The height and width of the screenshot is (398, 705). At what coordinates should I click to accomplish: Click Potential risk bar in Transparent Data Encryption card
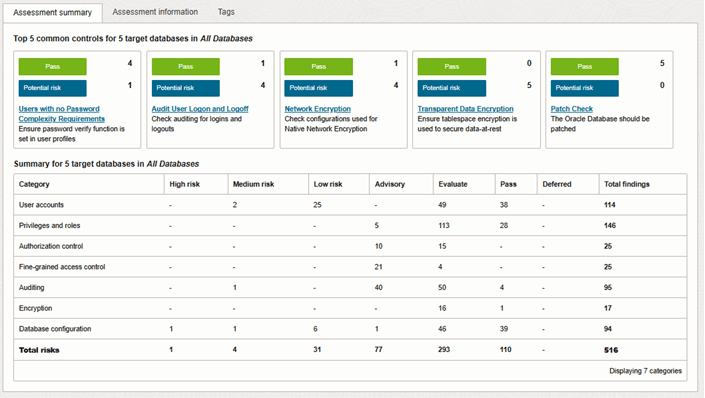452,88
